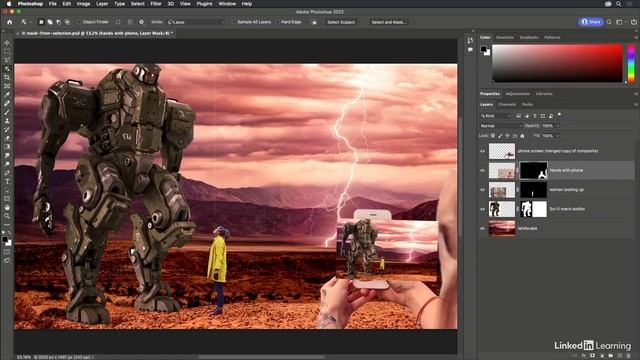Toggle the Object Finder checkbox

80,22
